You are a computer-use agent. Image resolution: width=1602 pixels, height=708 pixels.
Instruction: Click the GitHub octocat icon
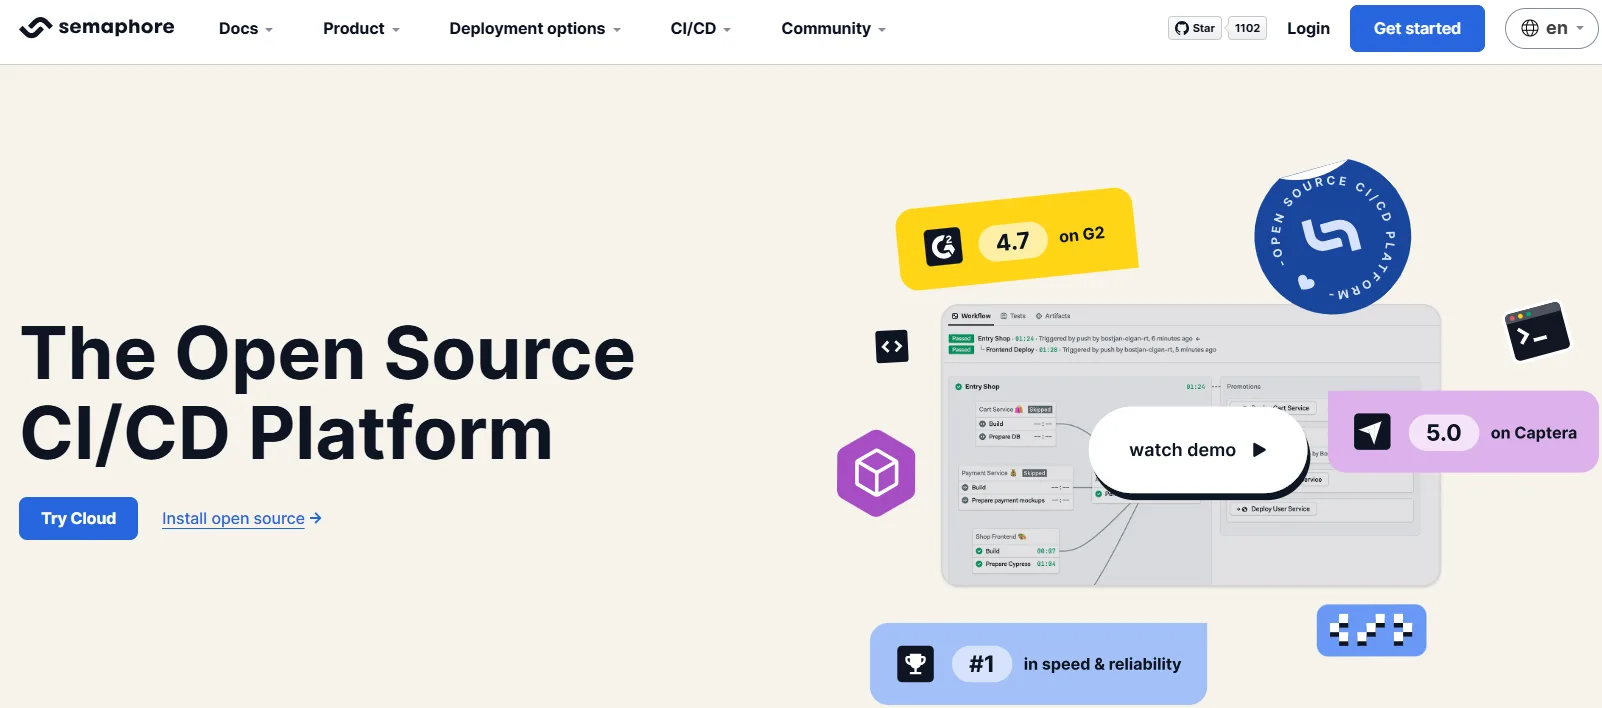1182,28
